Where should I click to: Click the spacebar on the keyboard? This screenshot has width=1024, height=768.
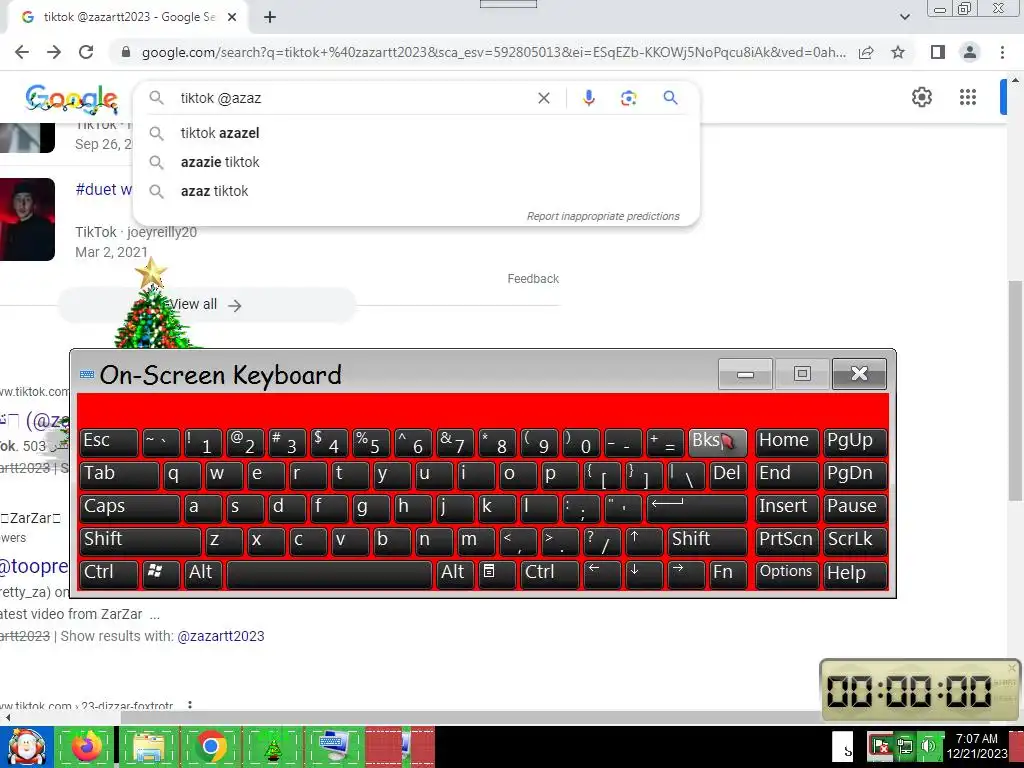tap(329, 574)
